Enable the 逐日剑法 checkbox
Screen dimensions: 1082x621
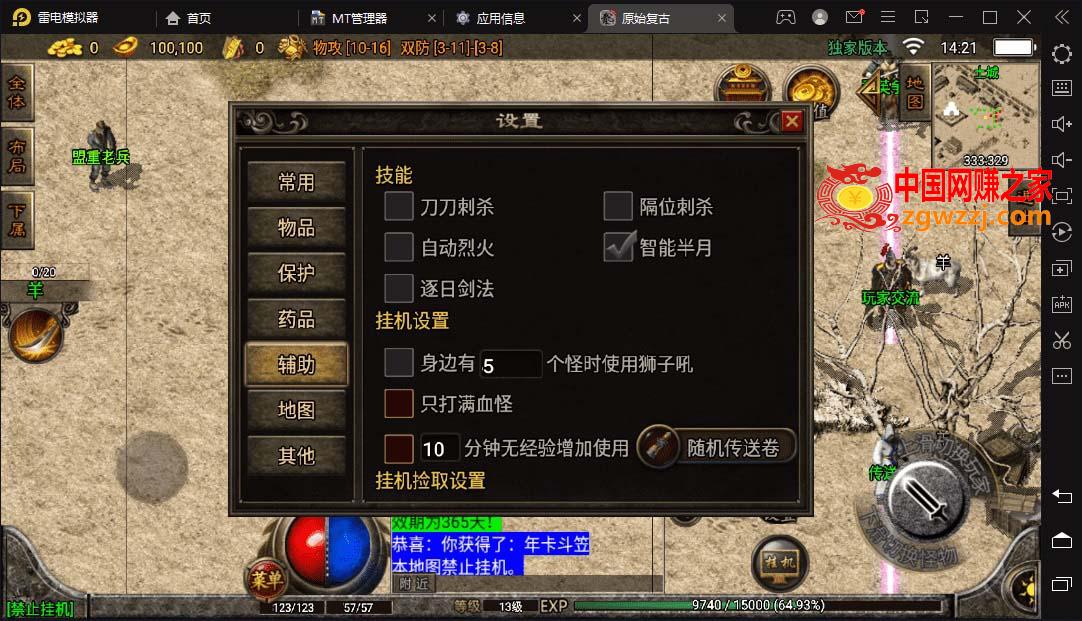point(399,288)
